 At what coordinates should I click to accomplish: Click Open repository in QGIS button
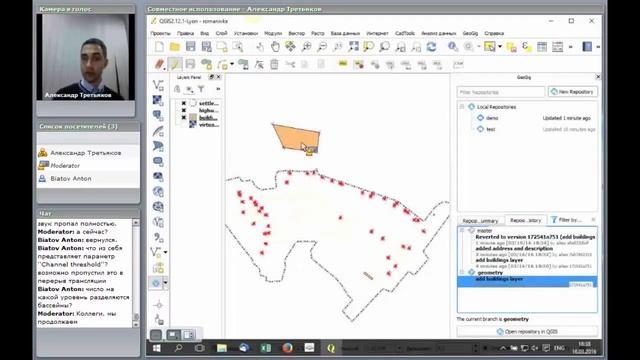[527, 331]
